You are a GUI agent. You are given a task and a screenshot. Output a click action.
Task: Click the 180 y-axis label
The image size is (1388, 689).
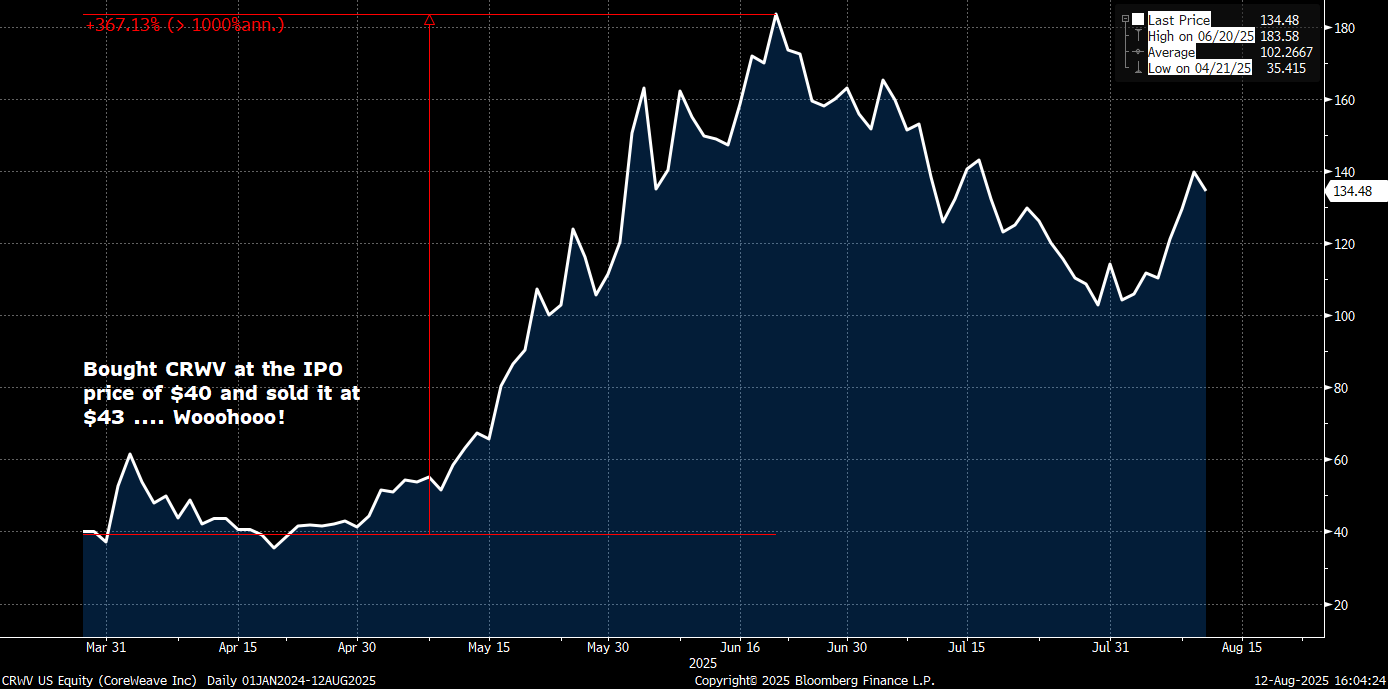coord(1345,28)
